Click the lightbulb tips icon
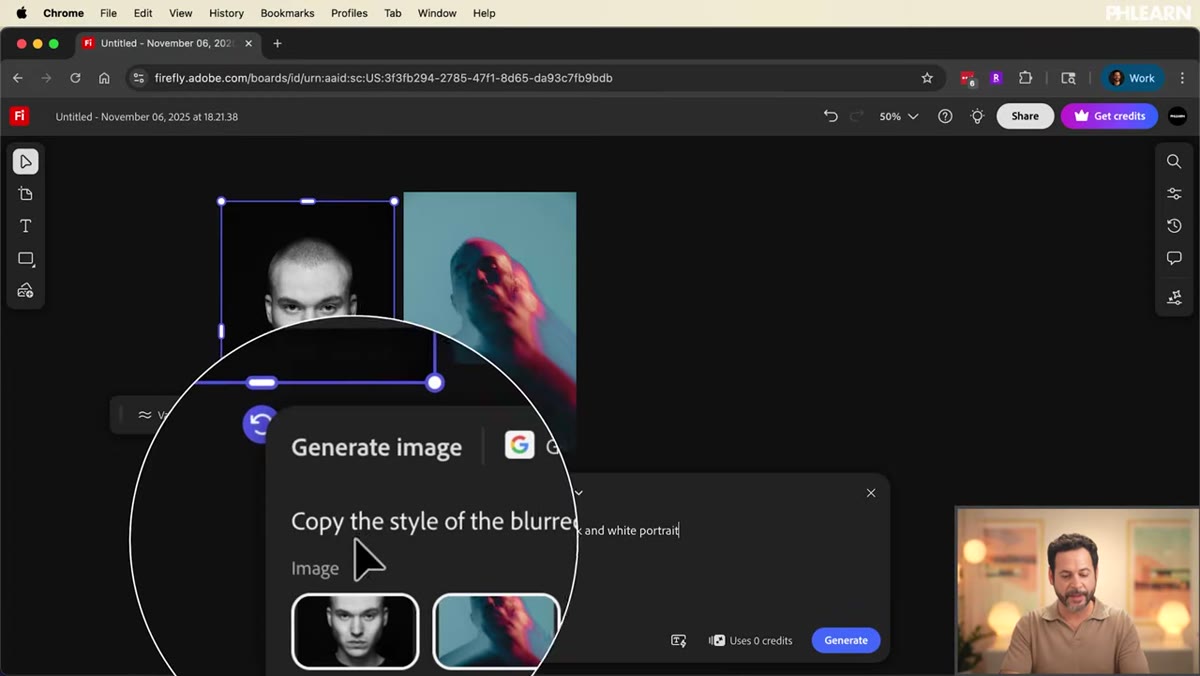1200x676 pixels. point(977,116)
